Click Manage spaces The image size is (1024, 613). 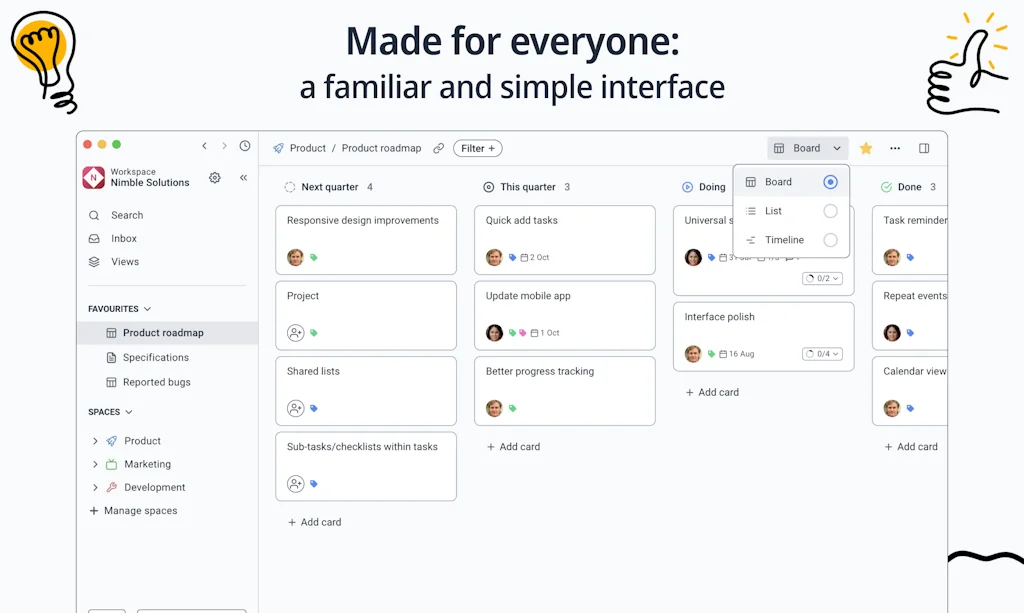pyautogui.click(x=141, y=510)
